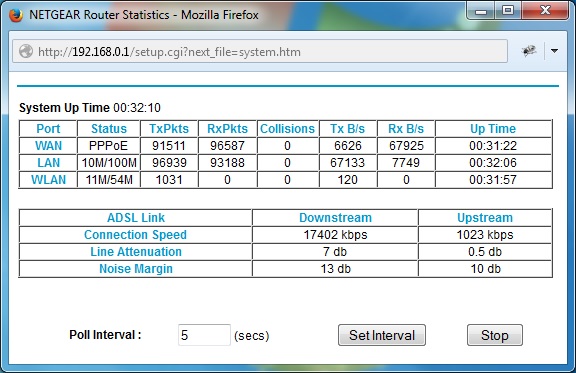Click LAN Rx B/s value 7749
This screenshot has width=576, height=373.
click(406, 162)
